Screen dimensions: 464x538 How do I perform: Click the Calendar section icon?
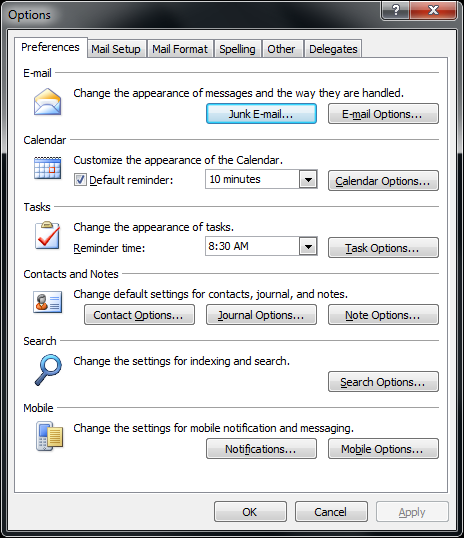[47, 168]
